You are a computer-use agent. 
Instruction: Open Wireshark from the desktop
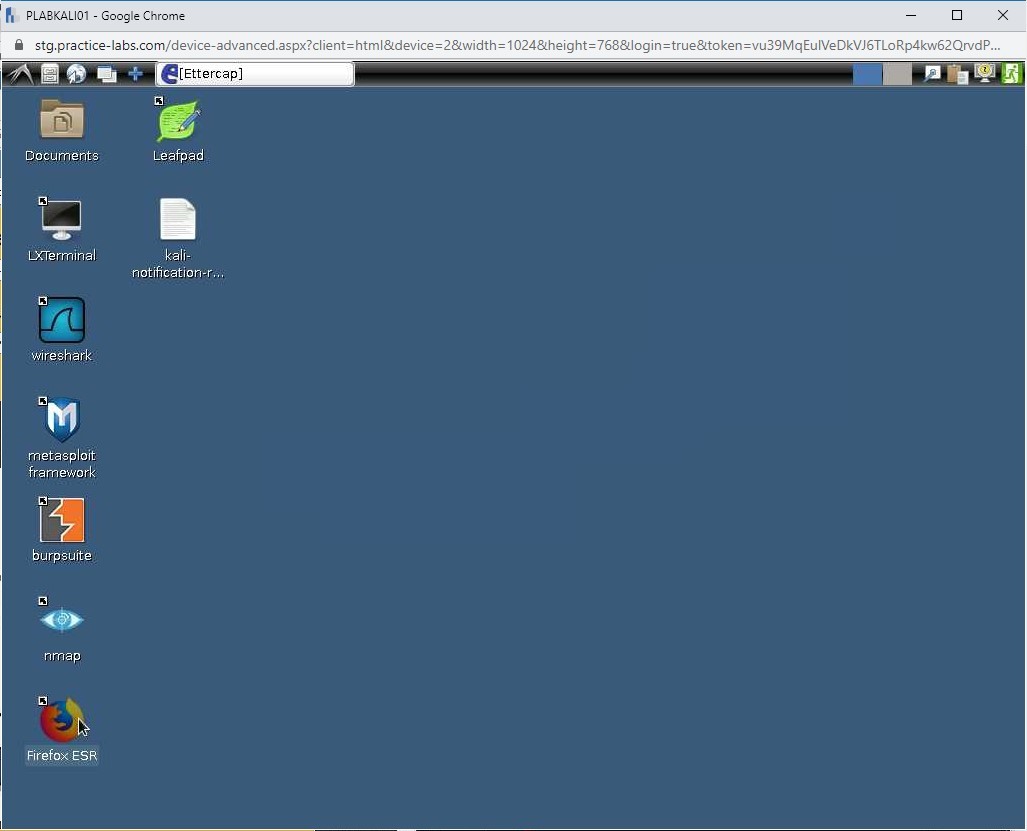tap(61, 328)
